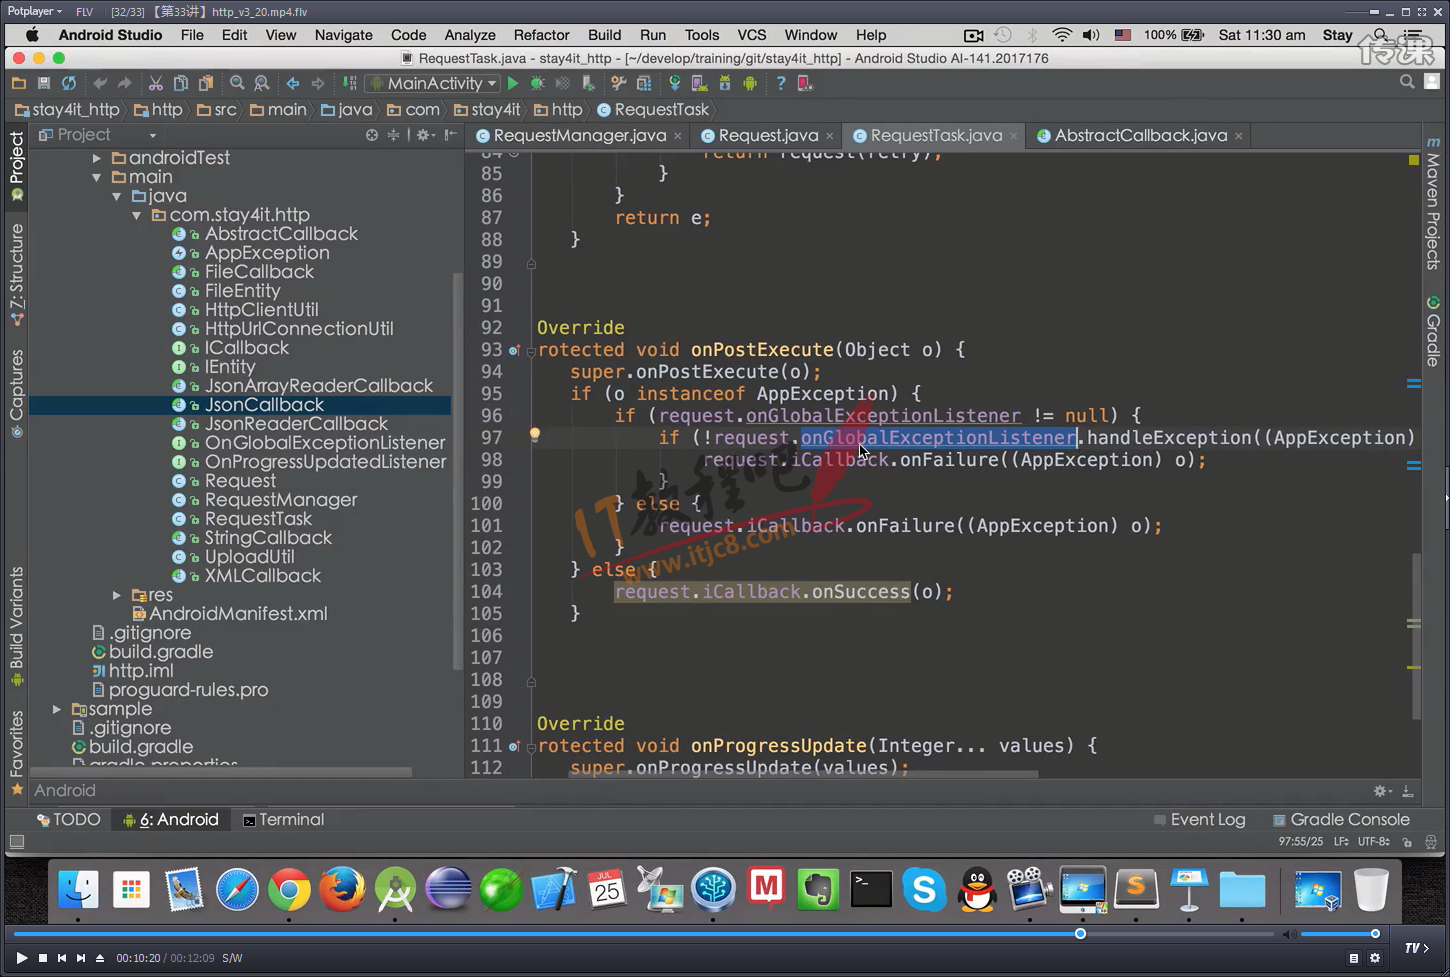Click Potplayer play button

pyautogui.click(x=21, y=958)
